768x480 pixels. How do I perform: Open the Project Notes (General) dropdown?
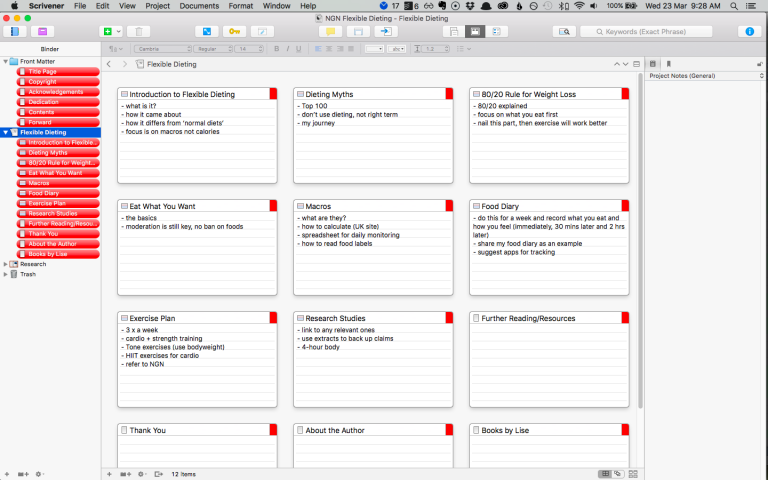(x=698, y=76)
